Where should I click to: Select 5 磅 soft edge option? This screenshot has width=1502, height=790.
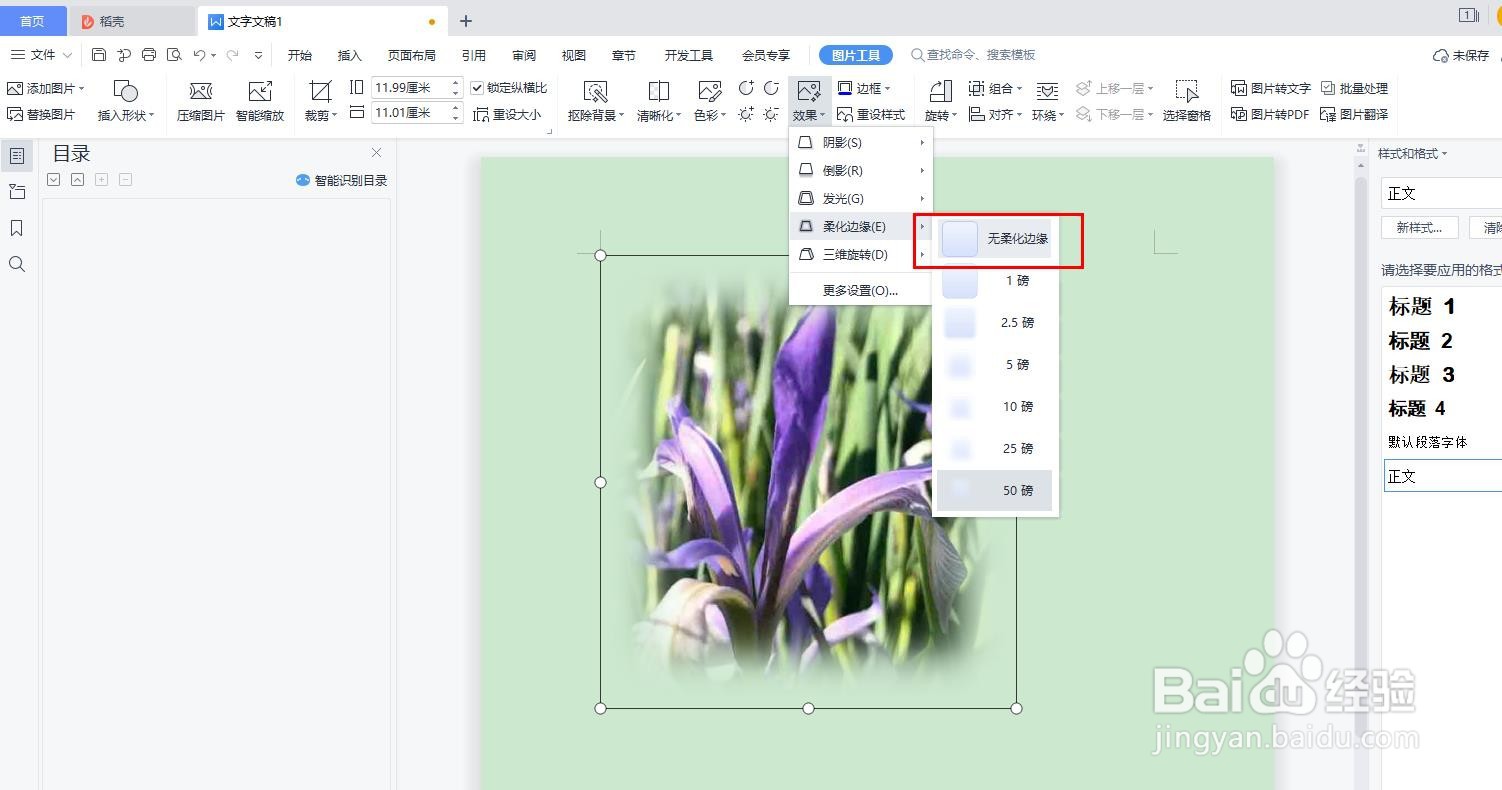(995, 365)
